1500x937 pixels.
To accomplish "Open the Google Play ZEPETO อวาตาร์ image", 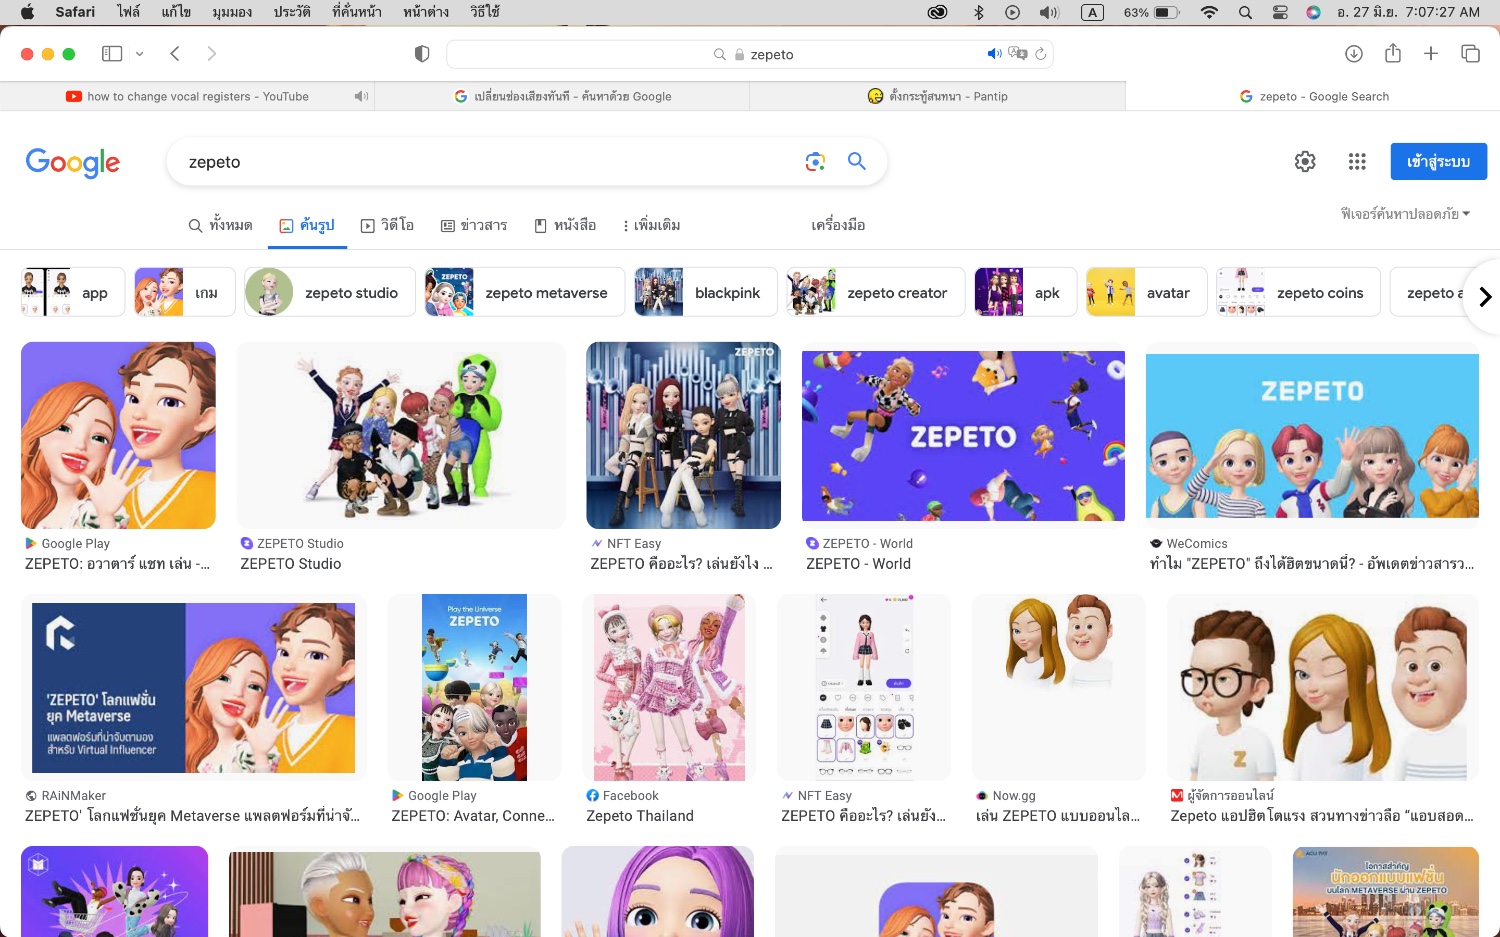I will click(118, 435).
